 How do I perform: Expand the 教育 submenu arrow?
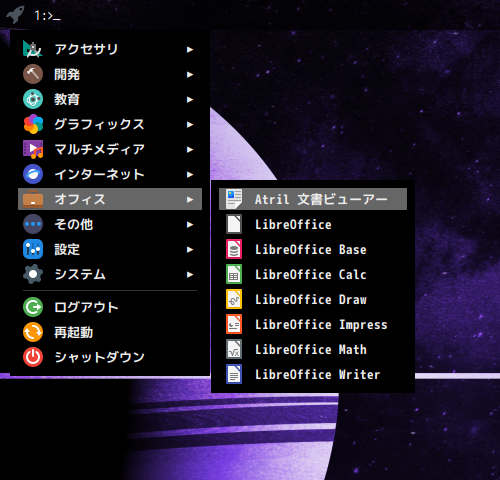point(190,100)
